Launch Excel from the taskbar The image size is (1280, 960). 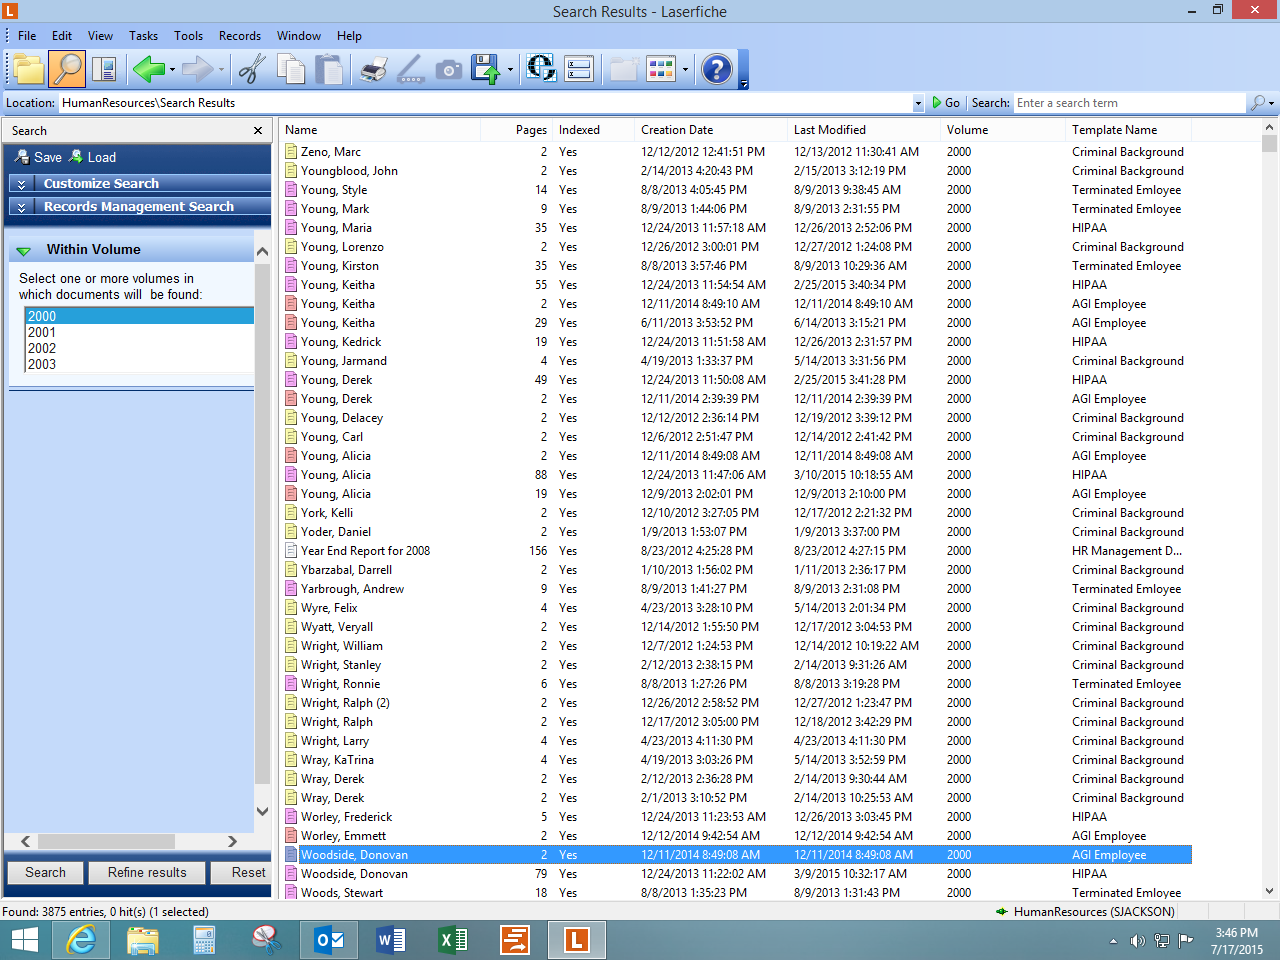[453, 940]
